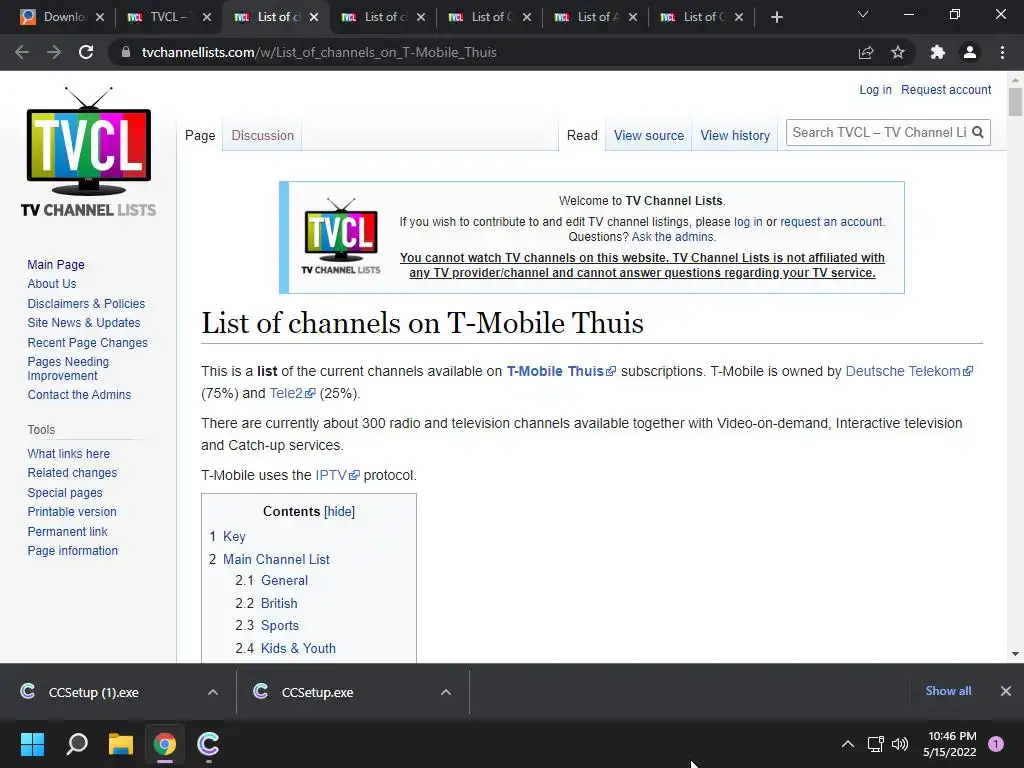Open Recent Page Changes link
Screen dimensions: 1024x768
click(88, 342)
